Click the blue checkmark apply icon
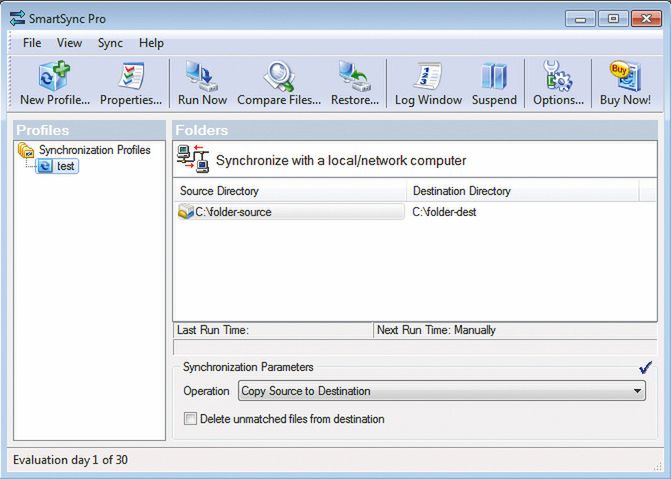 point(645,367)
